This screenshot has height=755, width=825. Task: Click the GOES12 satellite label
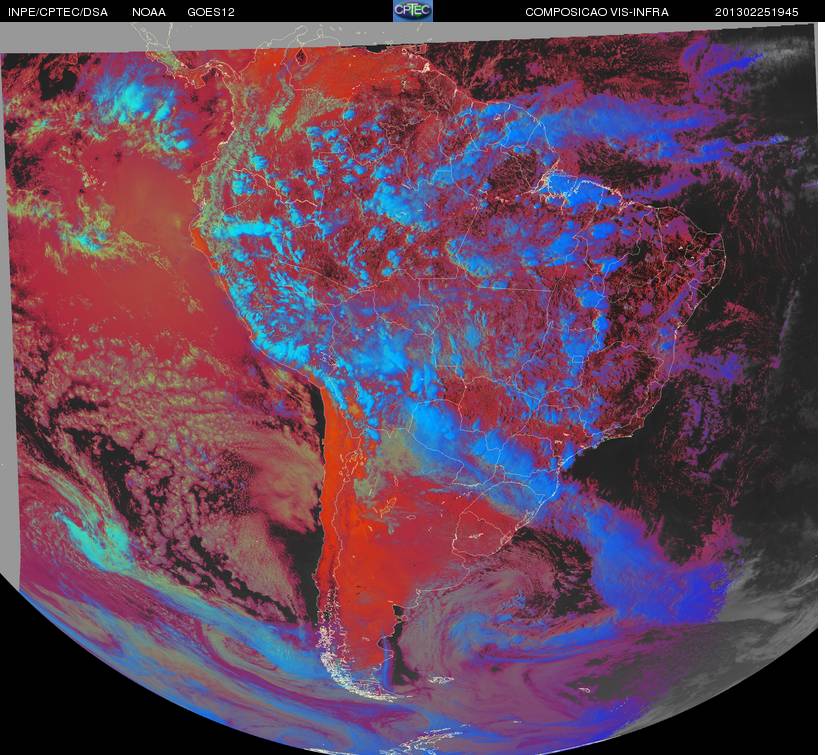tap(211, 12)
